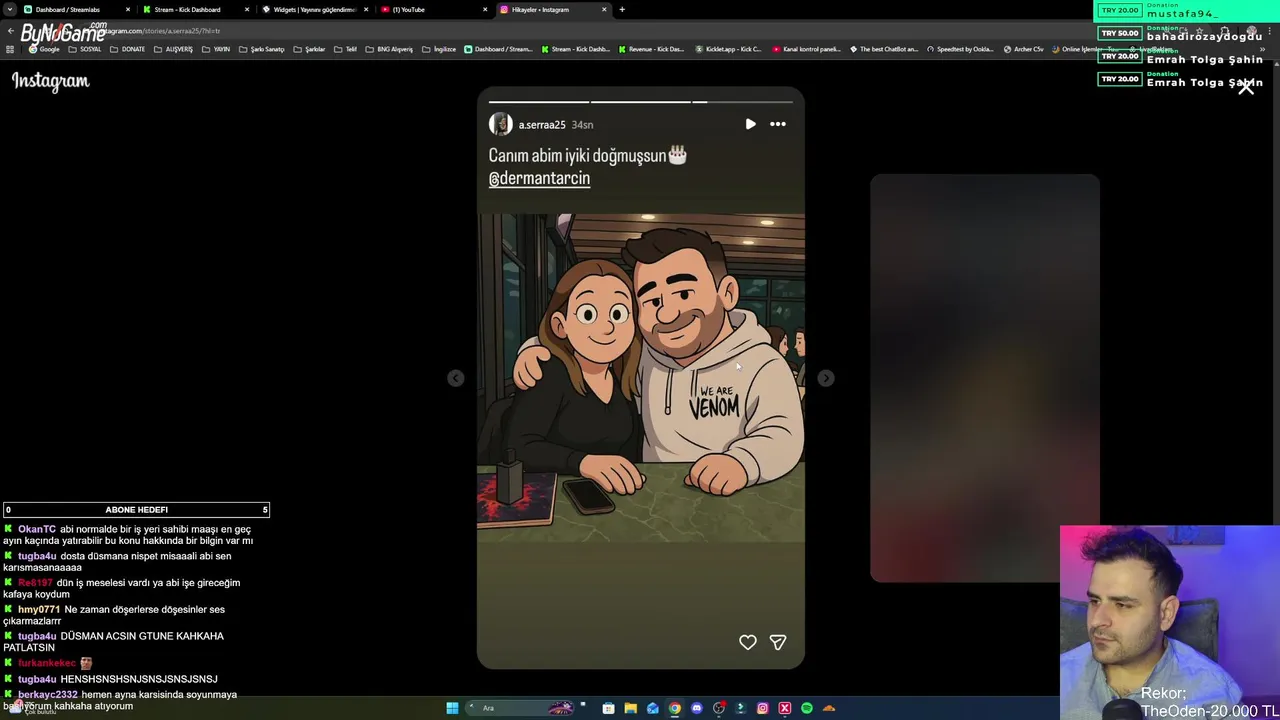
Task: Open the best ChatBot bookmark
Action: coord(884,49)
